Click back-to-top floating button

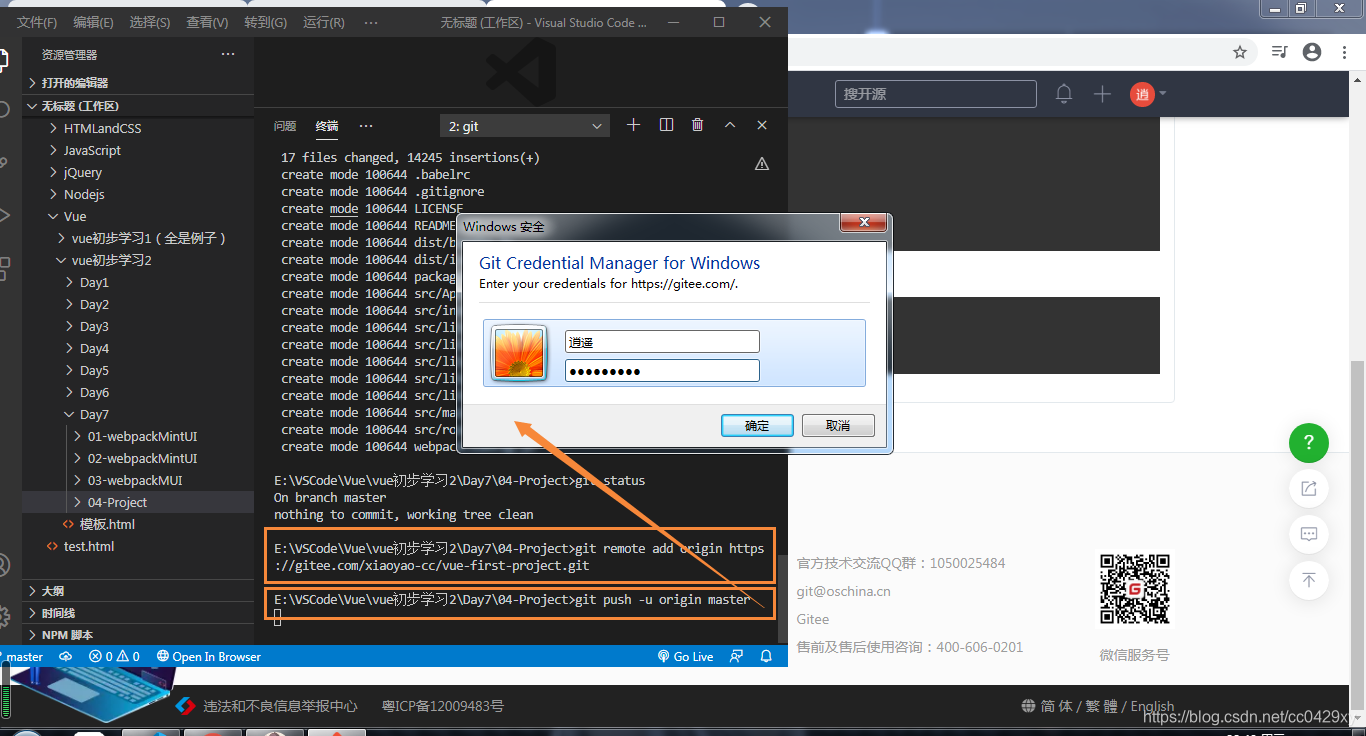point(1309,580)
